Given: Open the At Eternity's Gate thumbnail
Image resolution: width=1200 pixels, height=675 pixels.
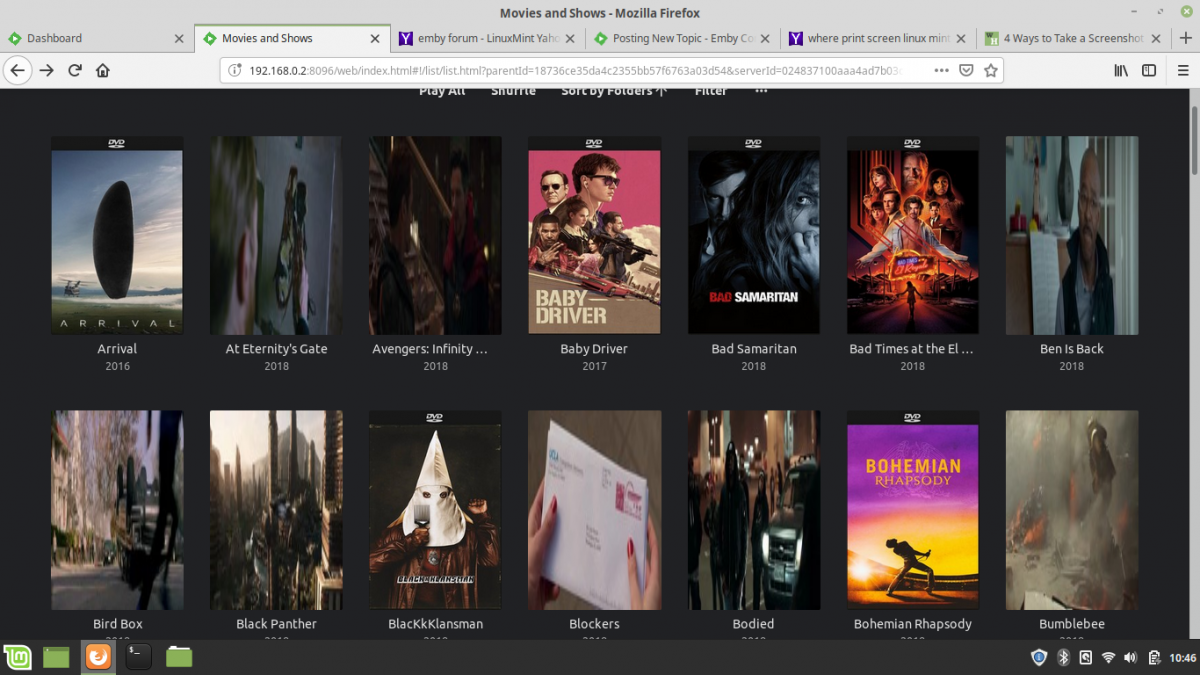Looking at the screenshot, I should (x=276, y=235).
